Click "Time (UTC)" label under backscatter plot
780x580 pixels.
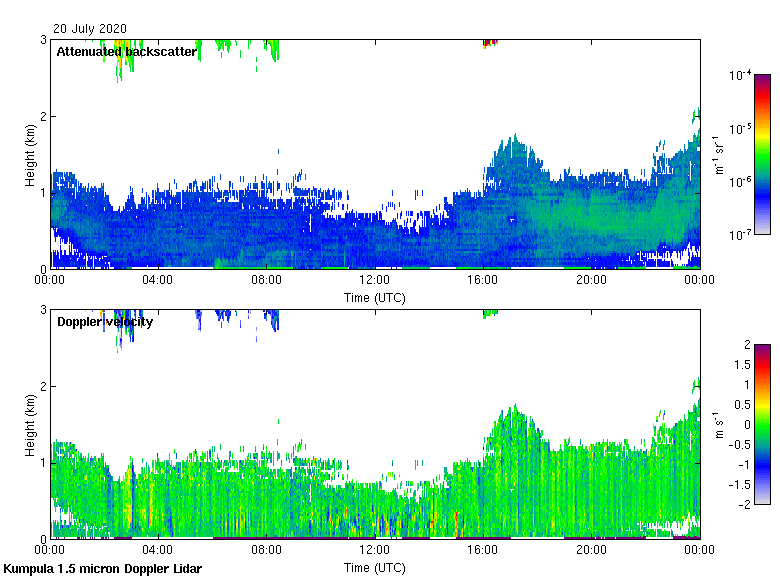click(x=375, y=297)
